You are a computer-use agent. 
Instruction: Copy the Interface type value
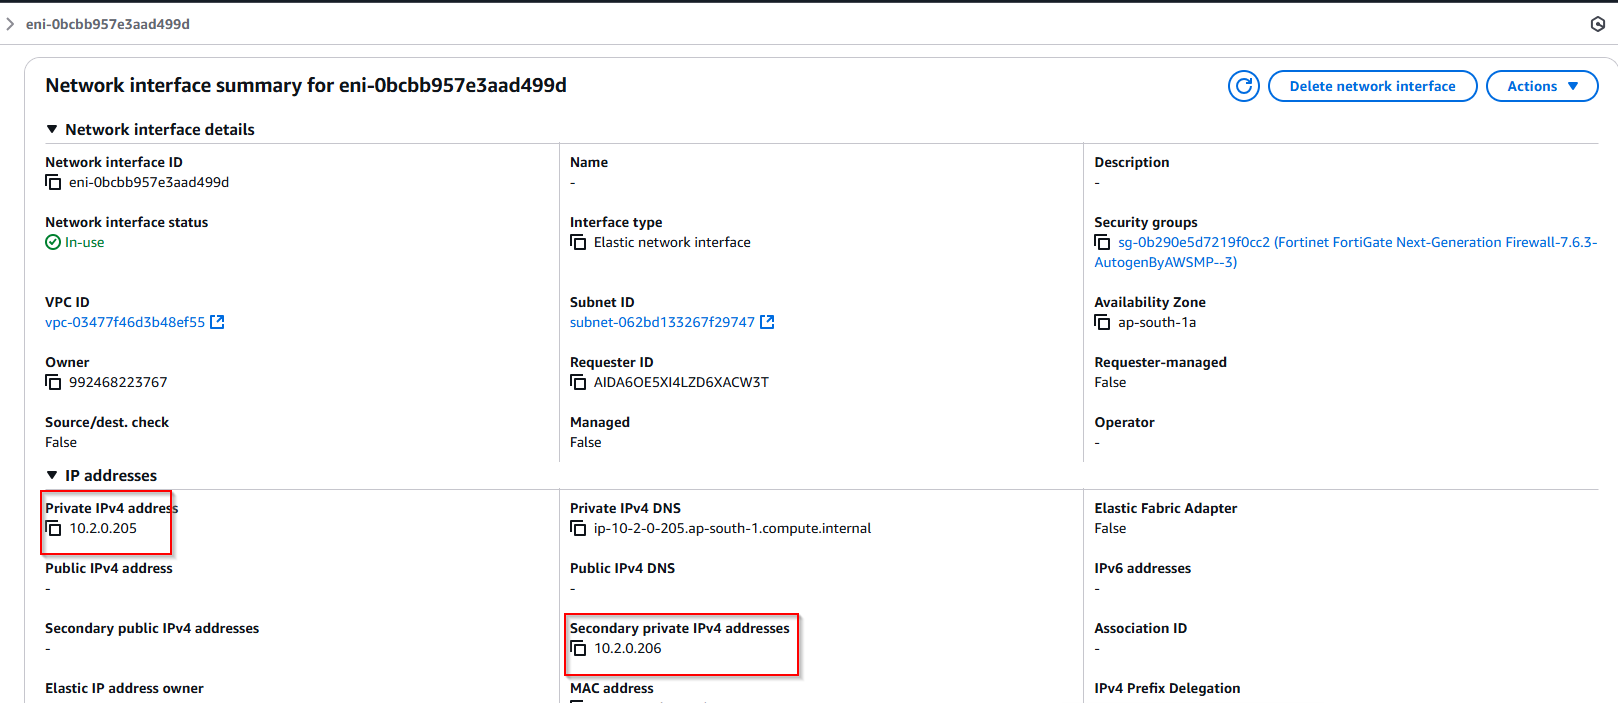[x=578, y=243]
